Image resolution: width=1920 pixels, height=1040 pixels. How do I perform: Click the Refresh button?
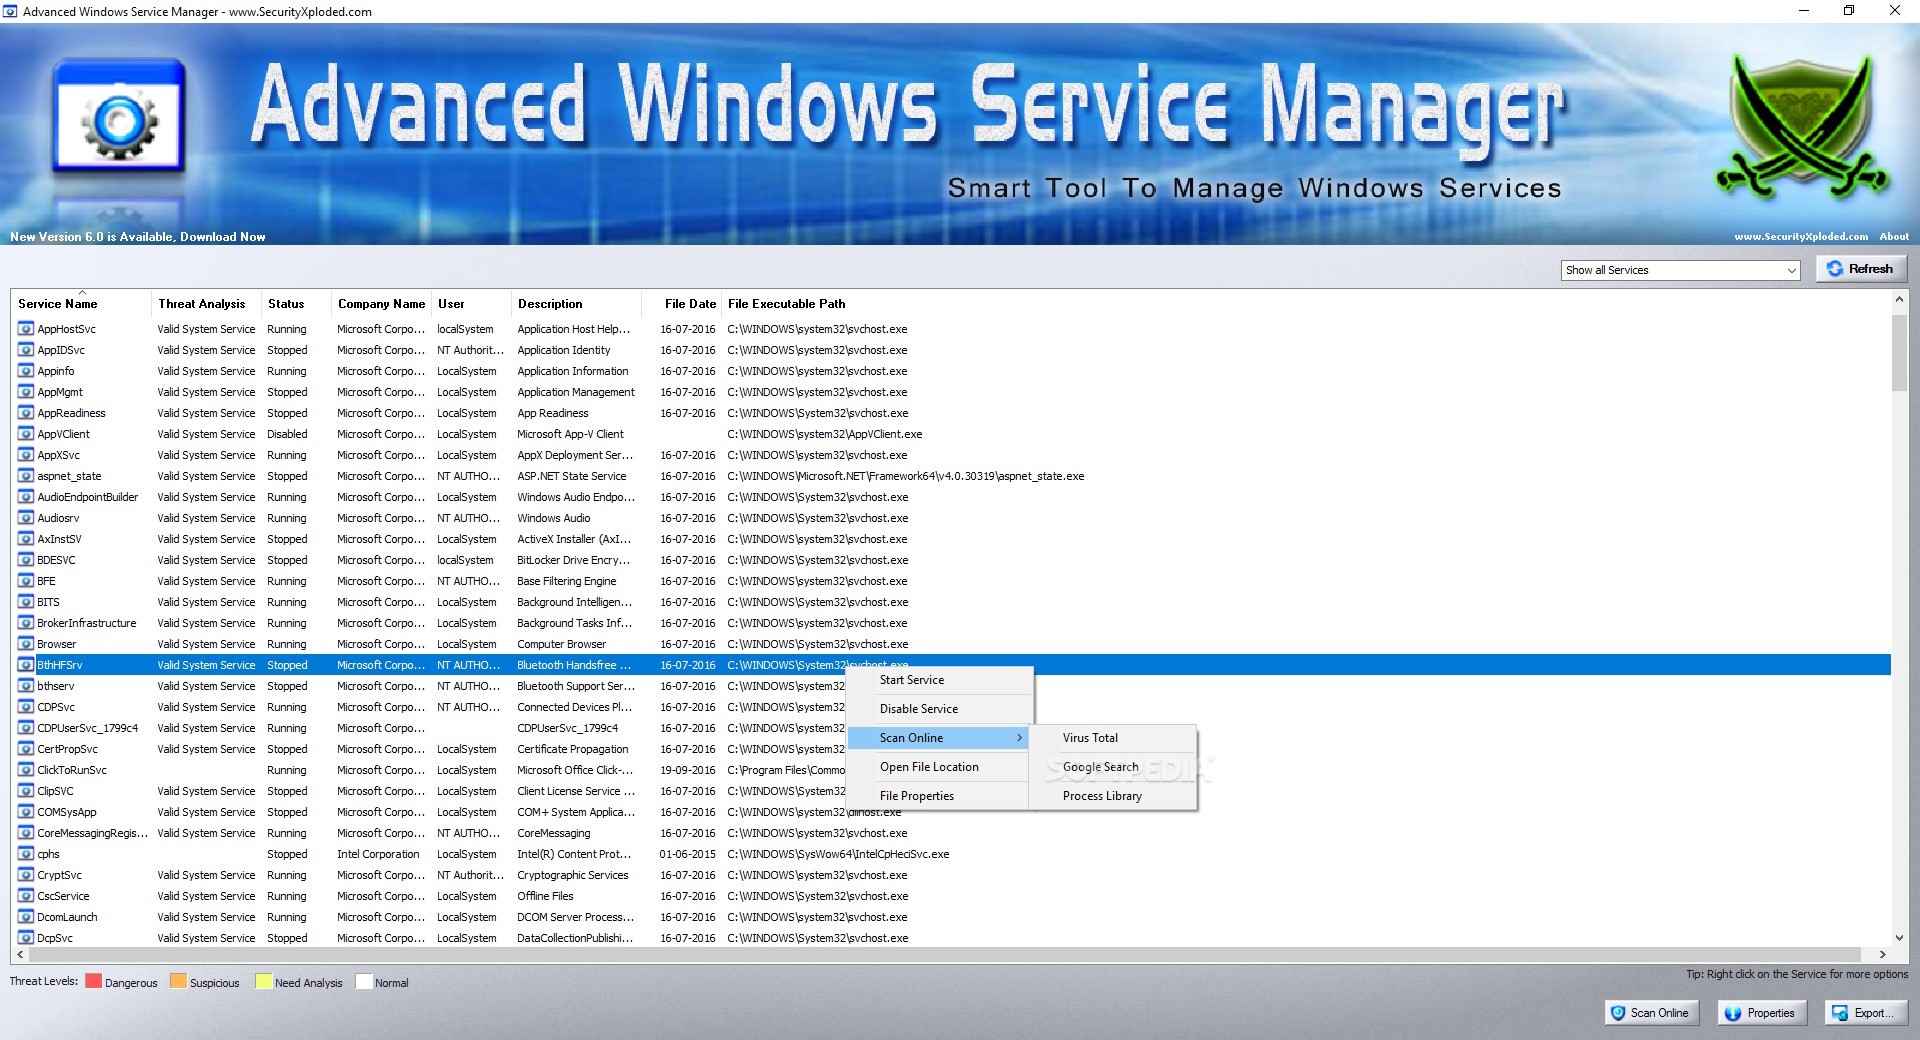tap(1861, 269)
